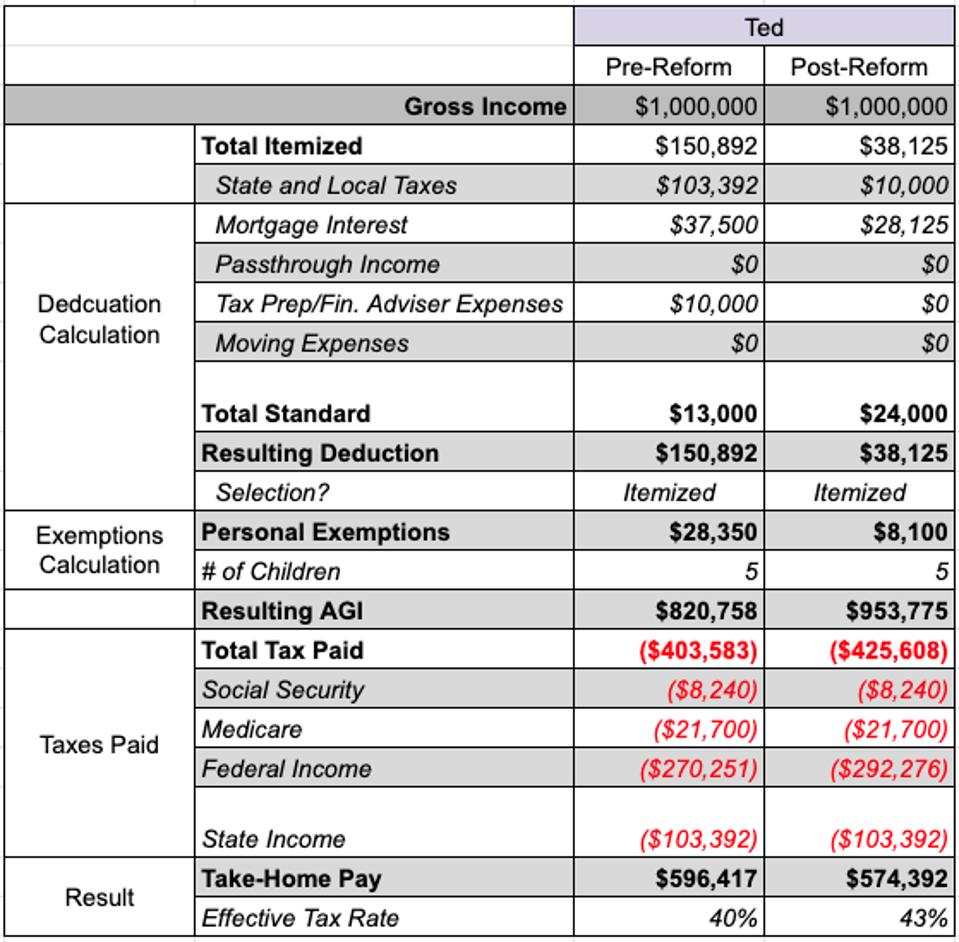Select Post-Reform Resulting AGI $953,775
The width and height of the screenshot is (959, 942).
coord(859,610)
